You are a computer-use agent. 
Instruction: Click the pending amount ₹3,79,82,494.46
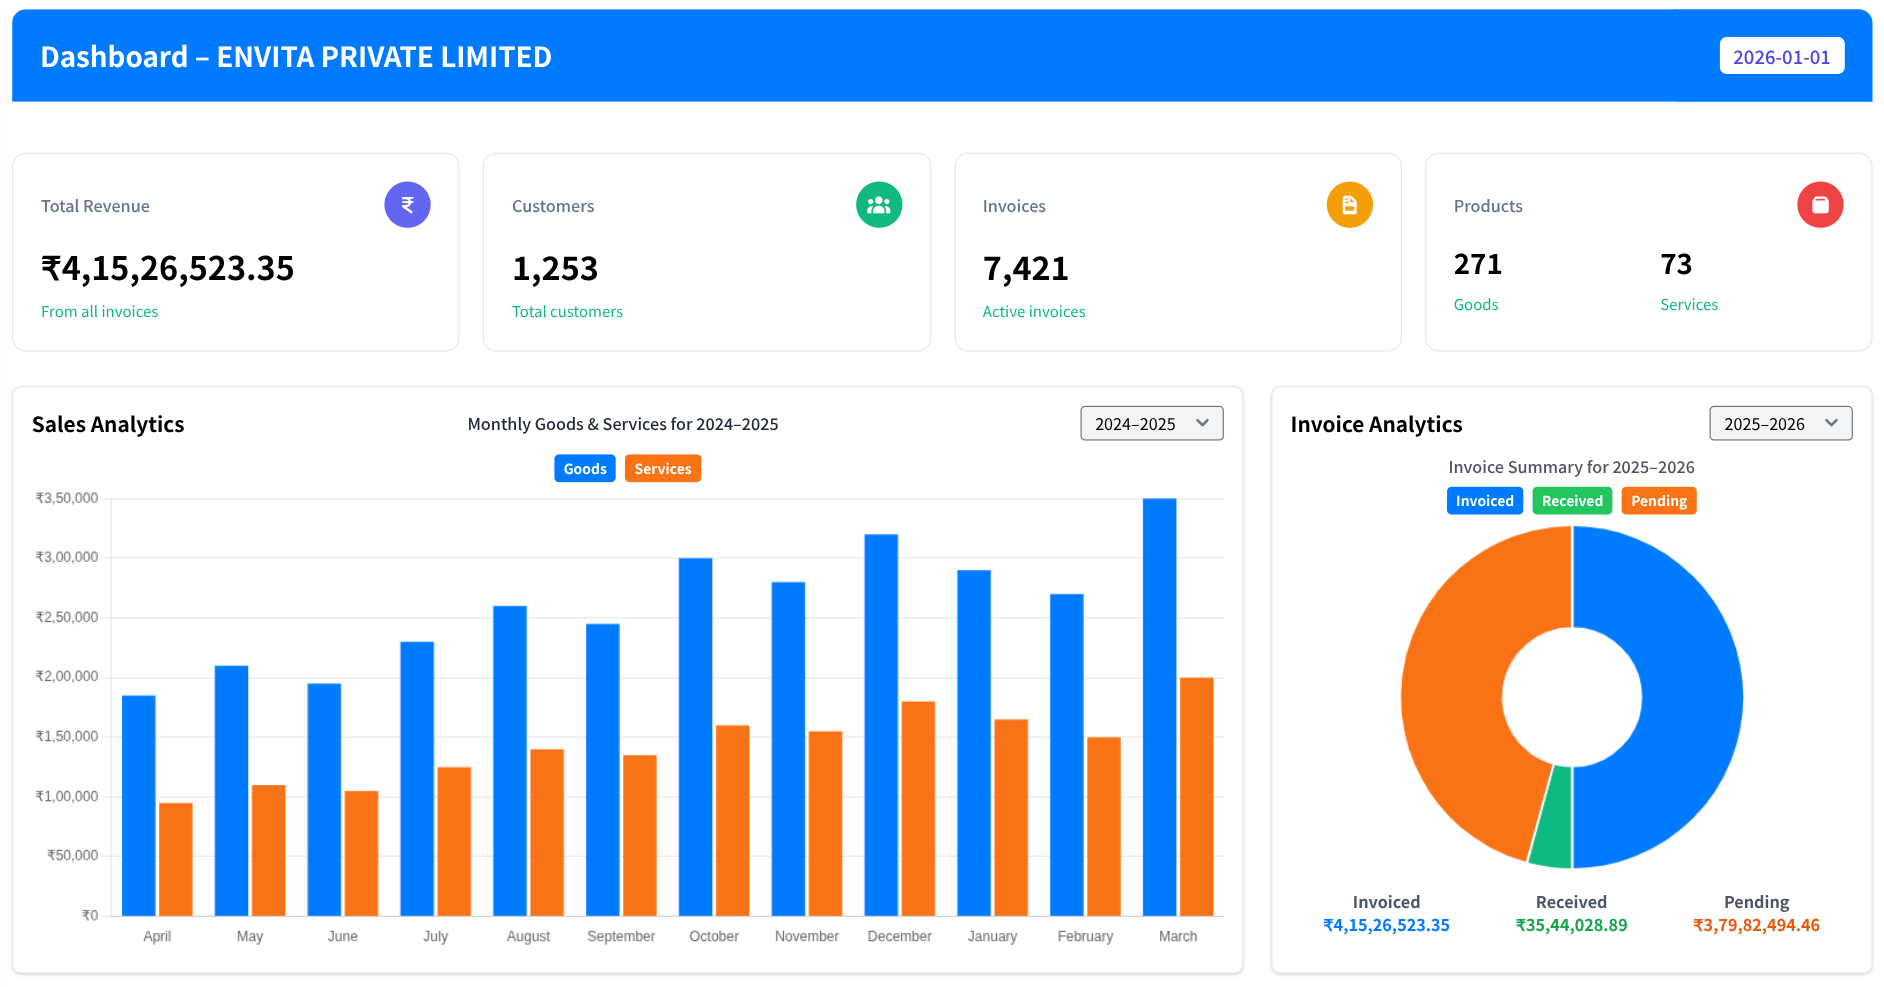click(x=1756, y=926)
